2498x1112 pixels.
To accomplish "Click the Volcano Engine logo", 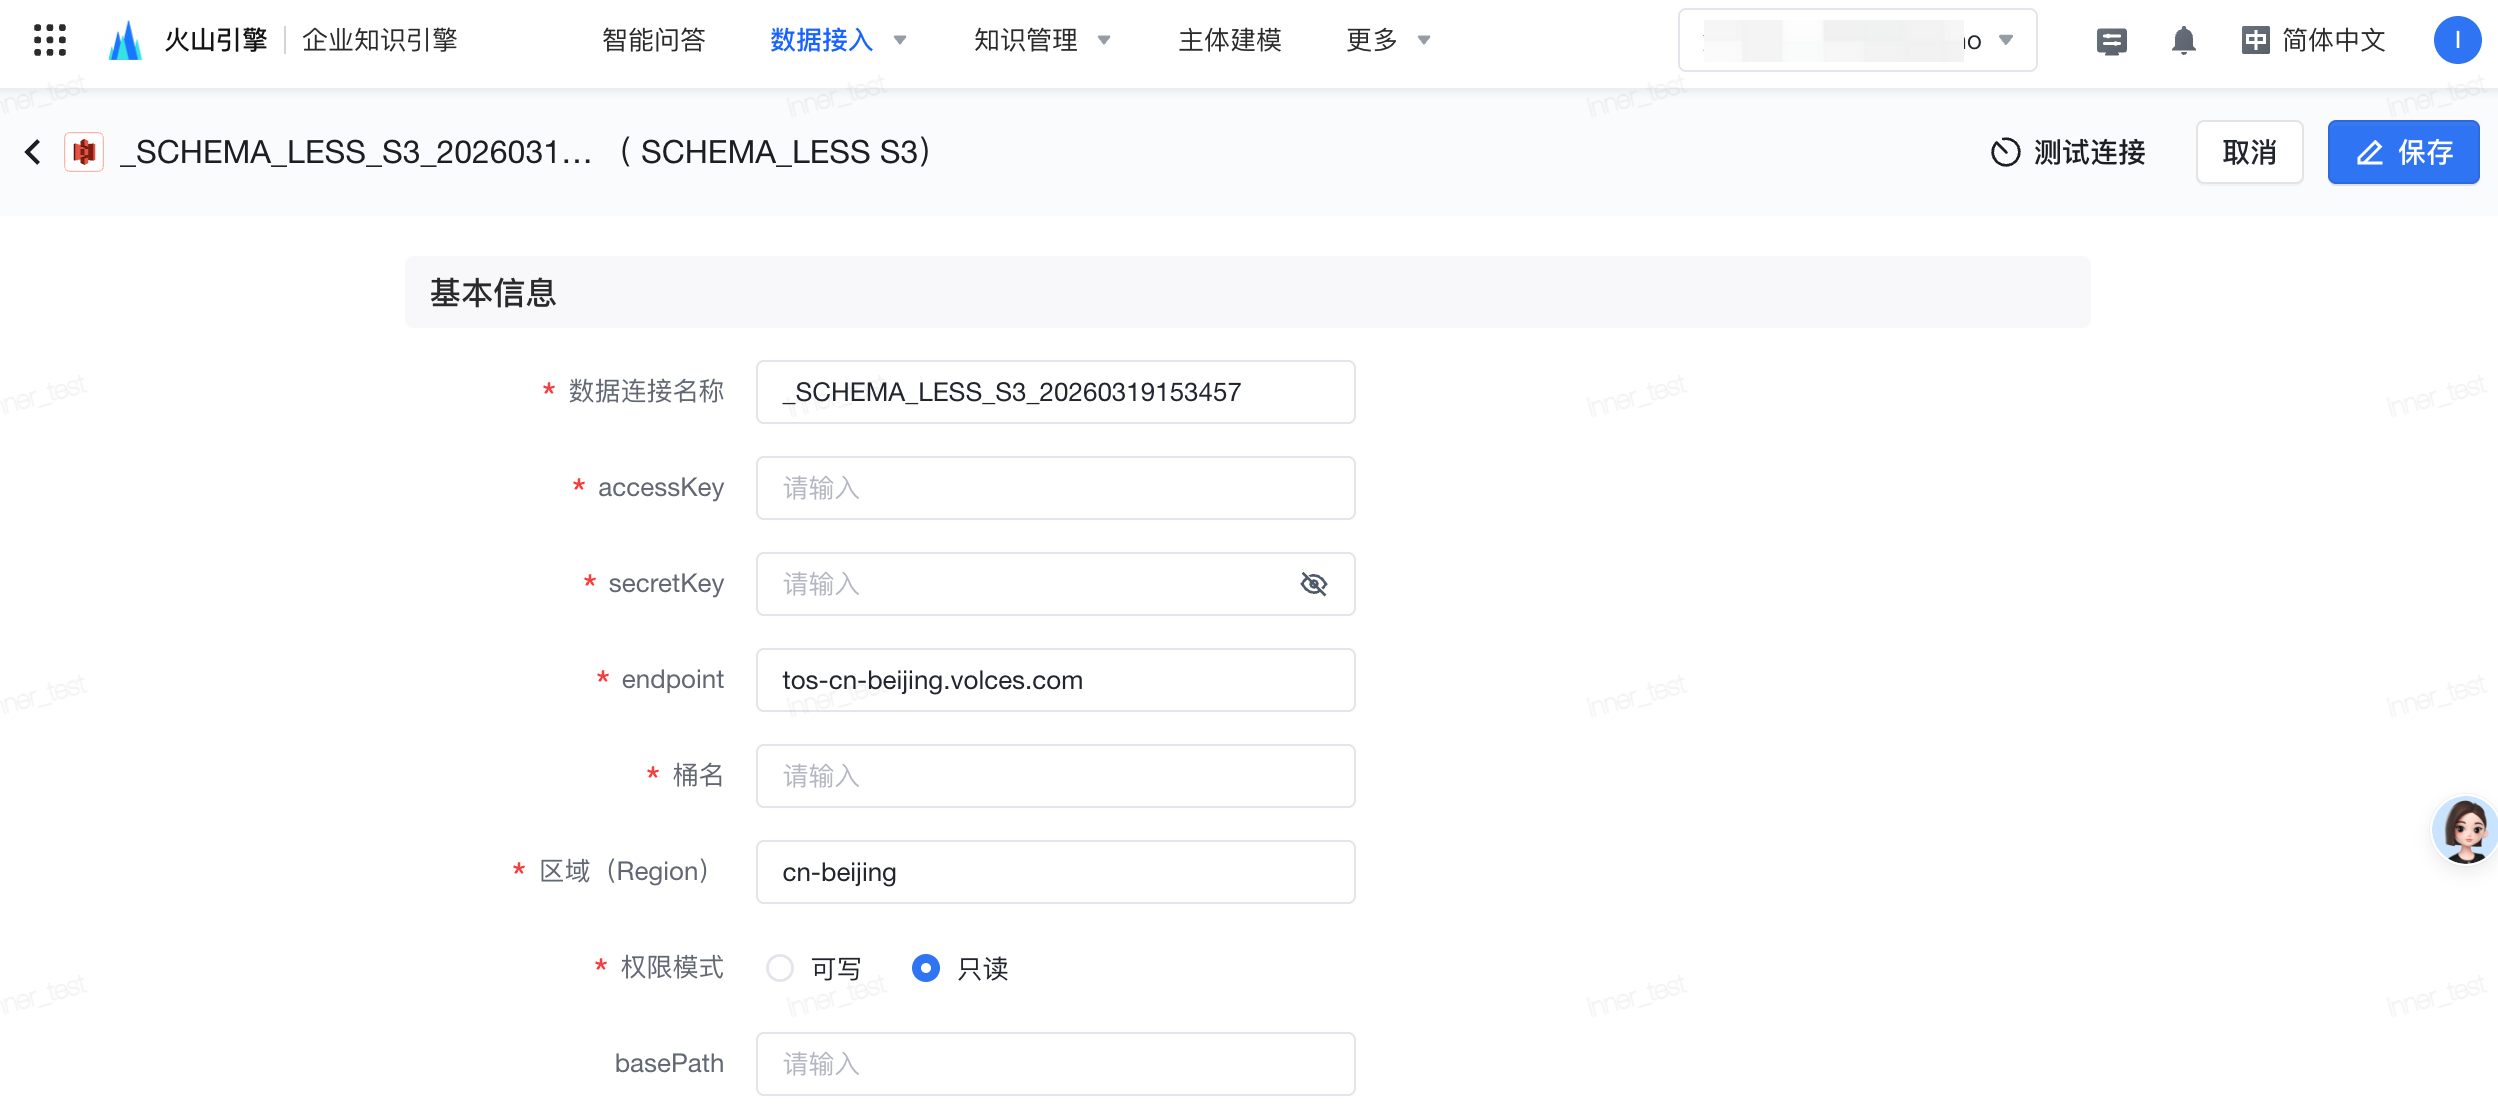I will [x=125, y=40].
